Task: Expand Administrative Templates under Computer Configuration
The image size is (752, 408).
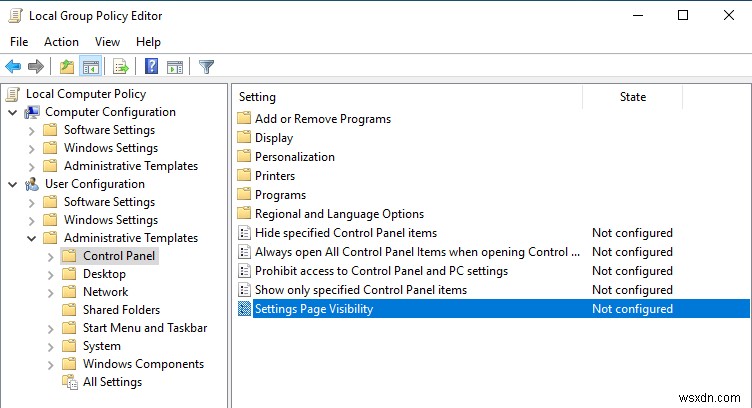Action: [32, 167]
